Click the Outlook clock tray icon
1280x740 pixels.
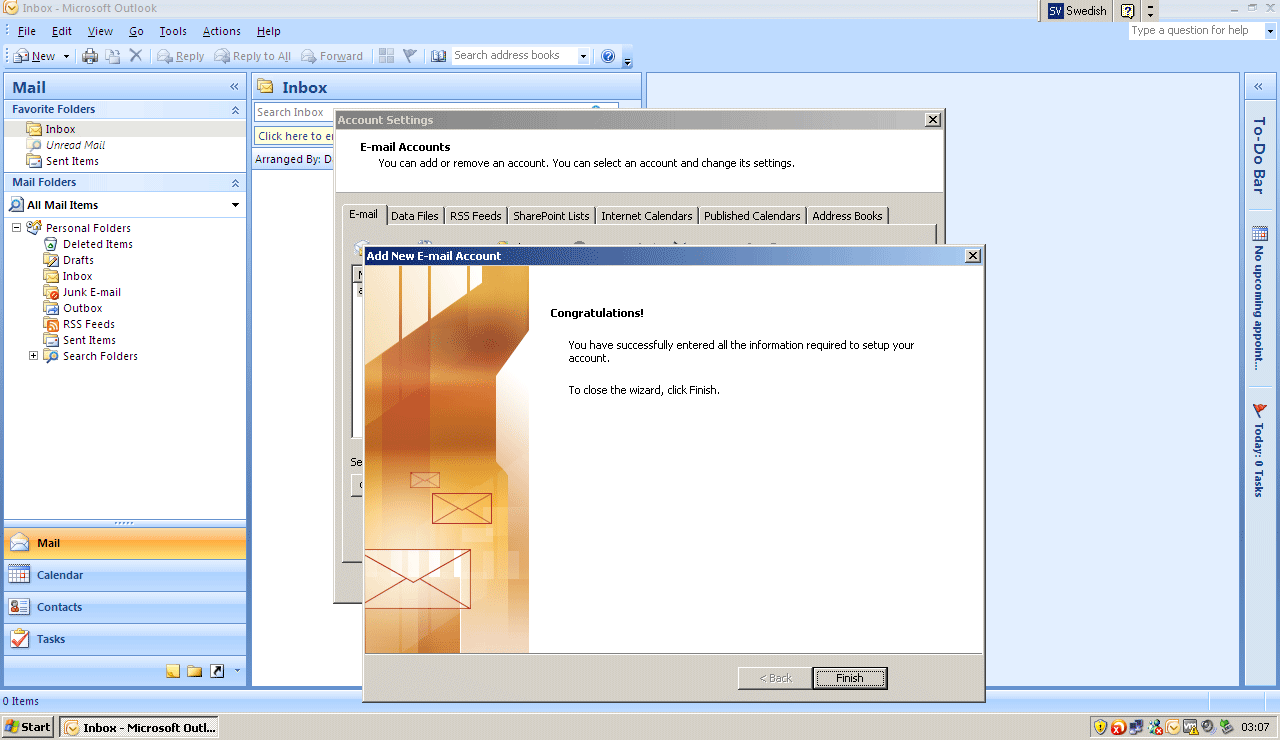1172,727
